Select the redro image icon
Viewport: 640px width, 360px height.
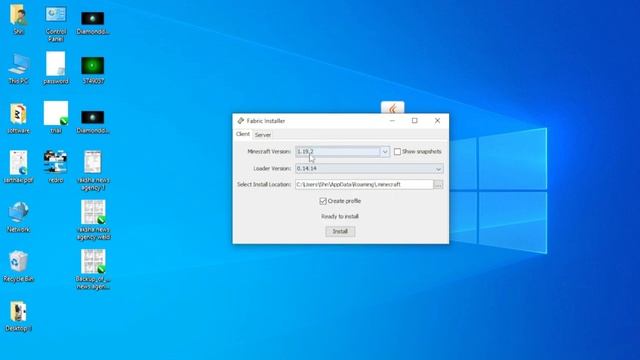click(56, 167)
